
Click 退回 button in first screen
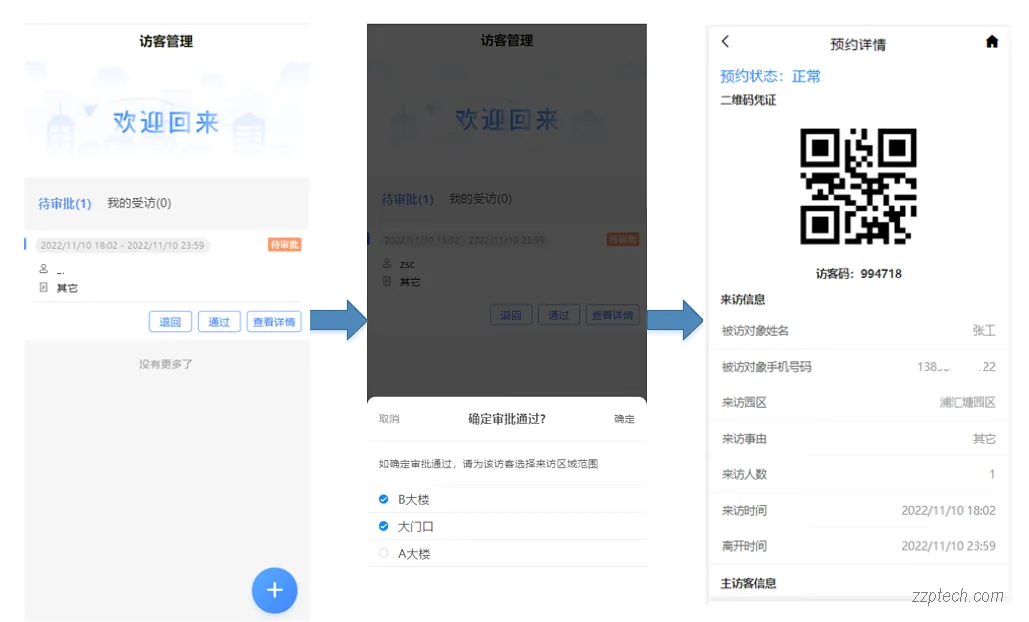(x=170, y=321)
